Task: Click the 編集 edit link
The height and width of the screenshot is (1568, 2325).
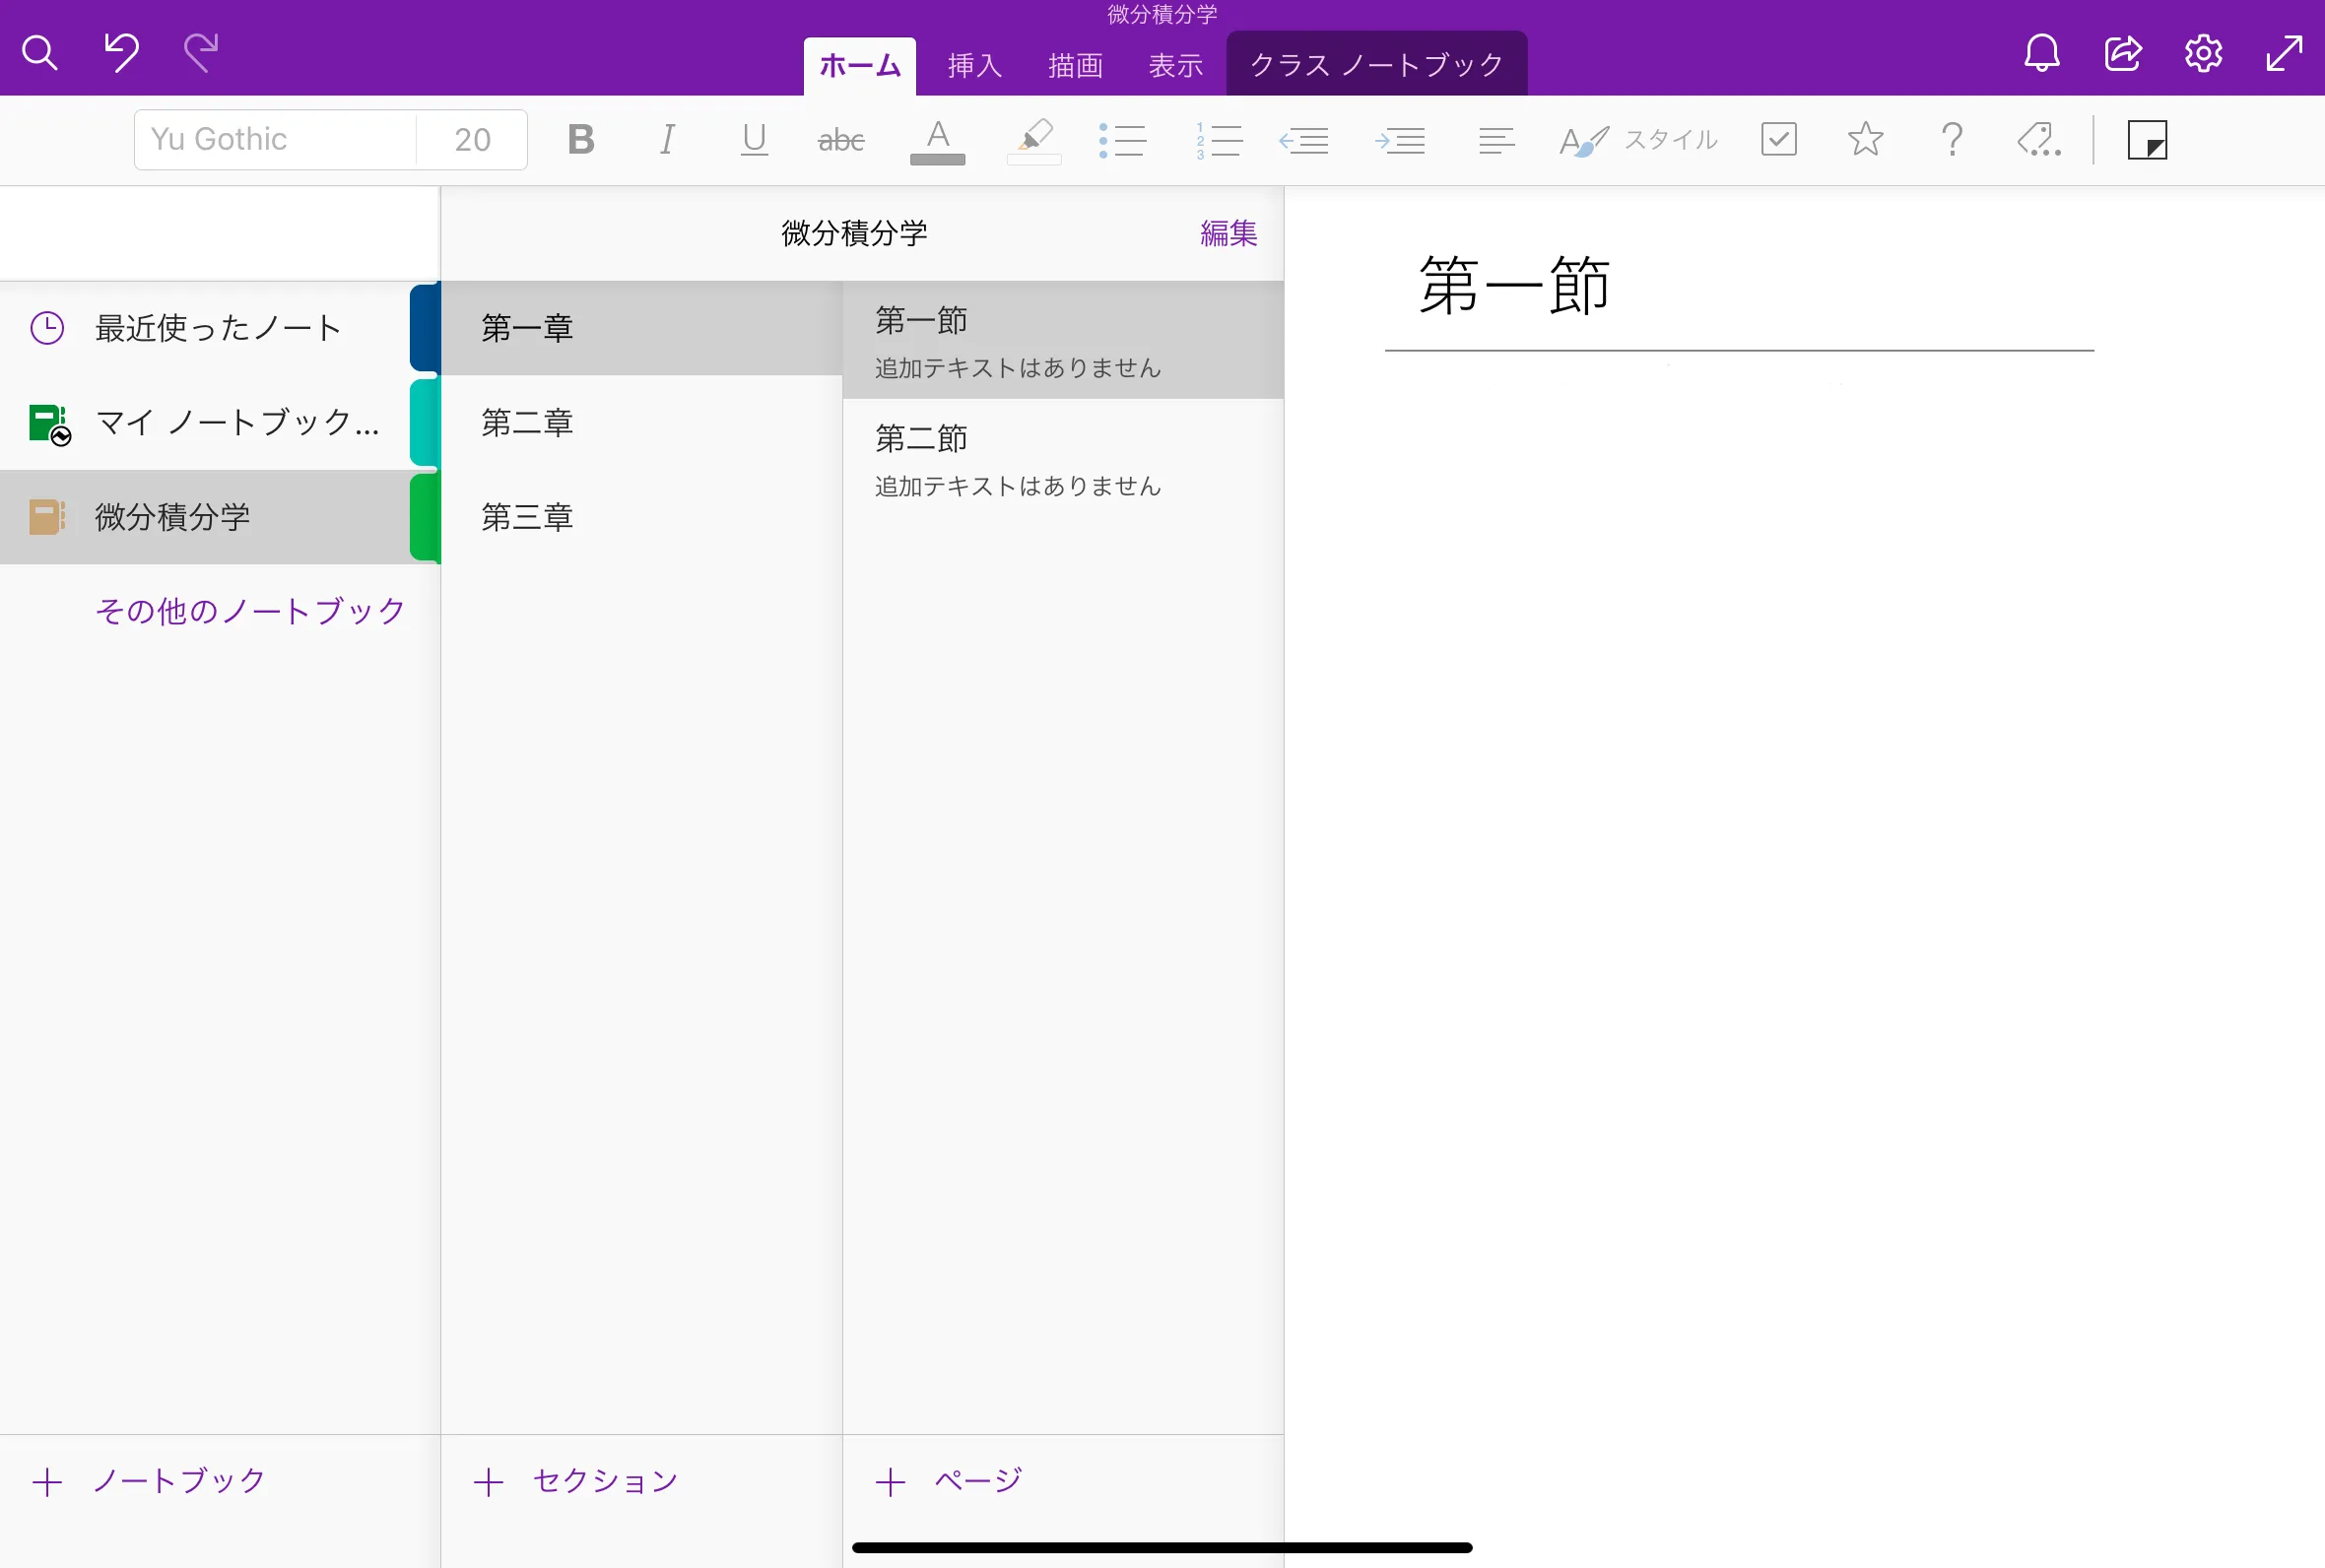Action: pos(1228,233)
